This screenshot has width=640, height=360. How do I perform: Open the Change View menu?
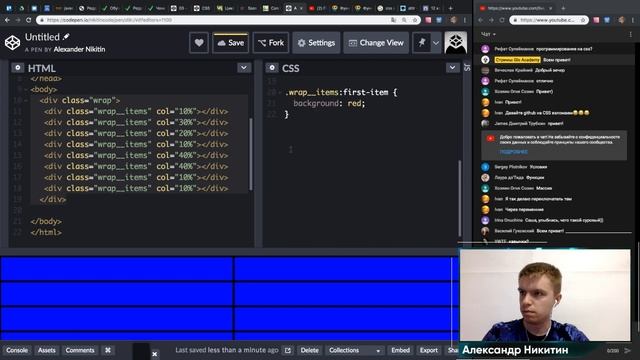376,42
